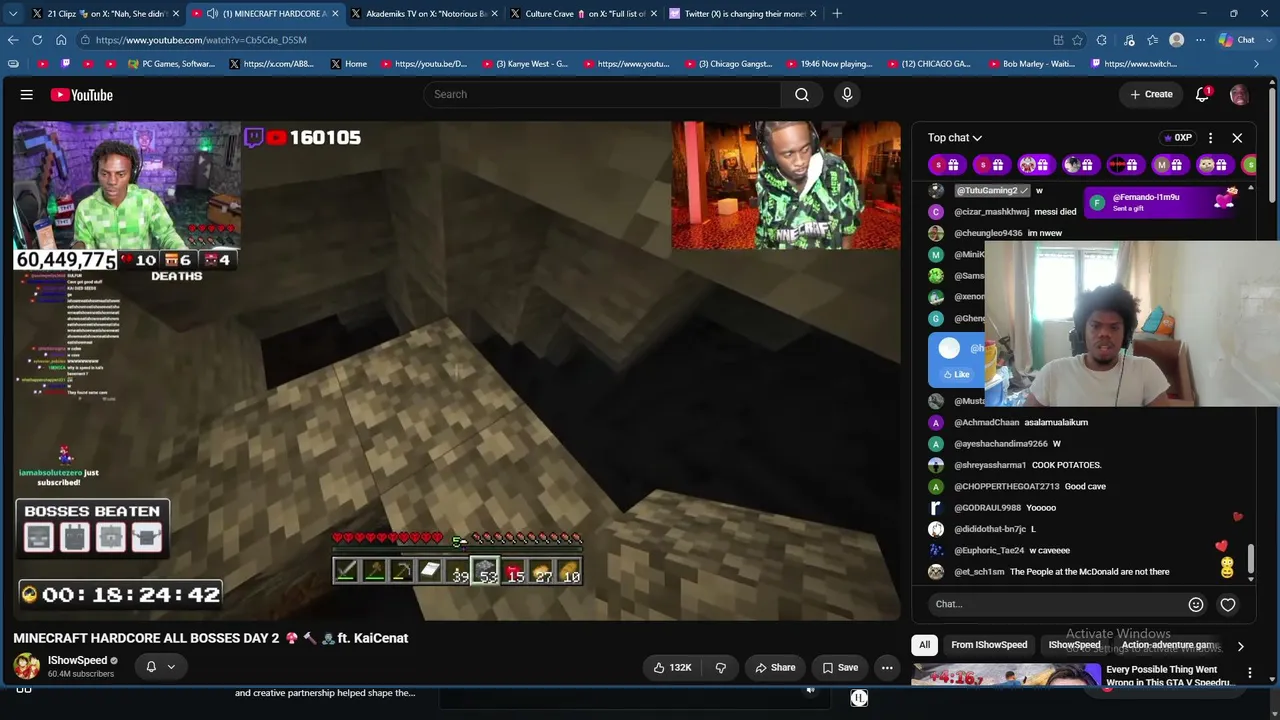Open the YouTube guide hamburger menu

[x=27, y=95]
